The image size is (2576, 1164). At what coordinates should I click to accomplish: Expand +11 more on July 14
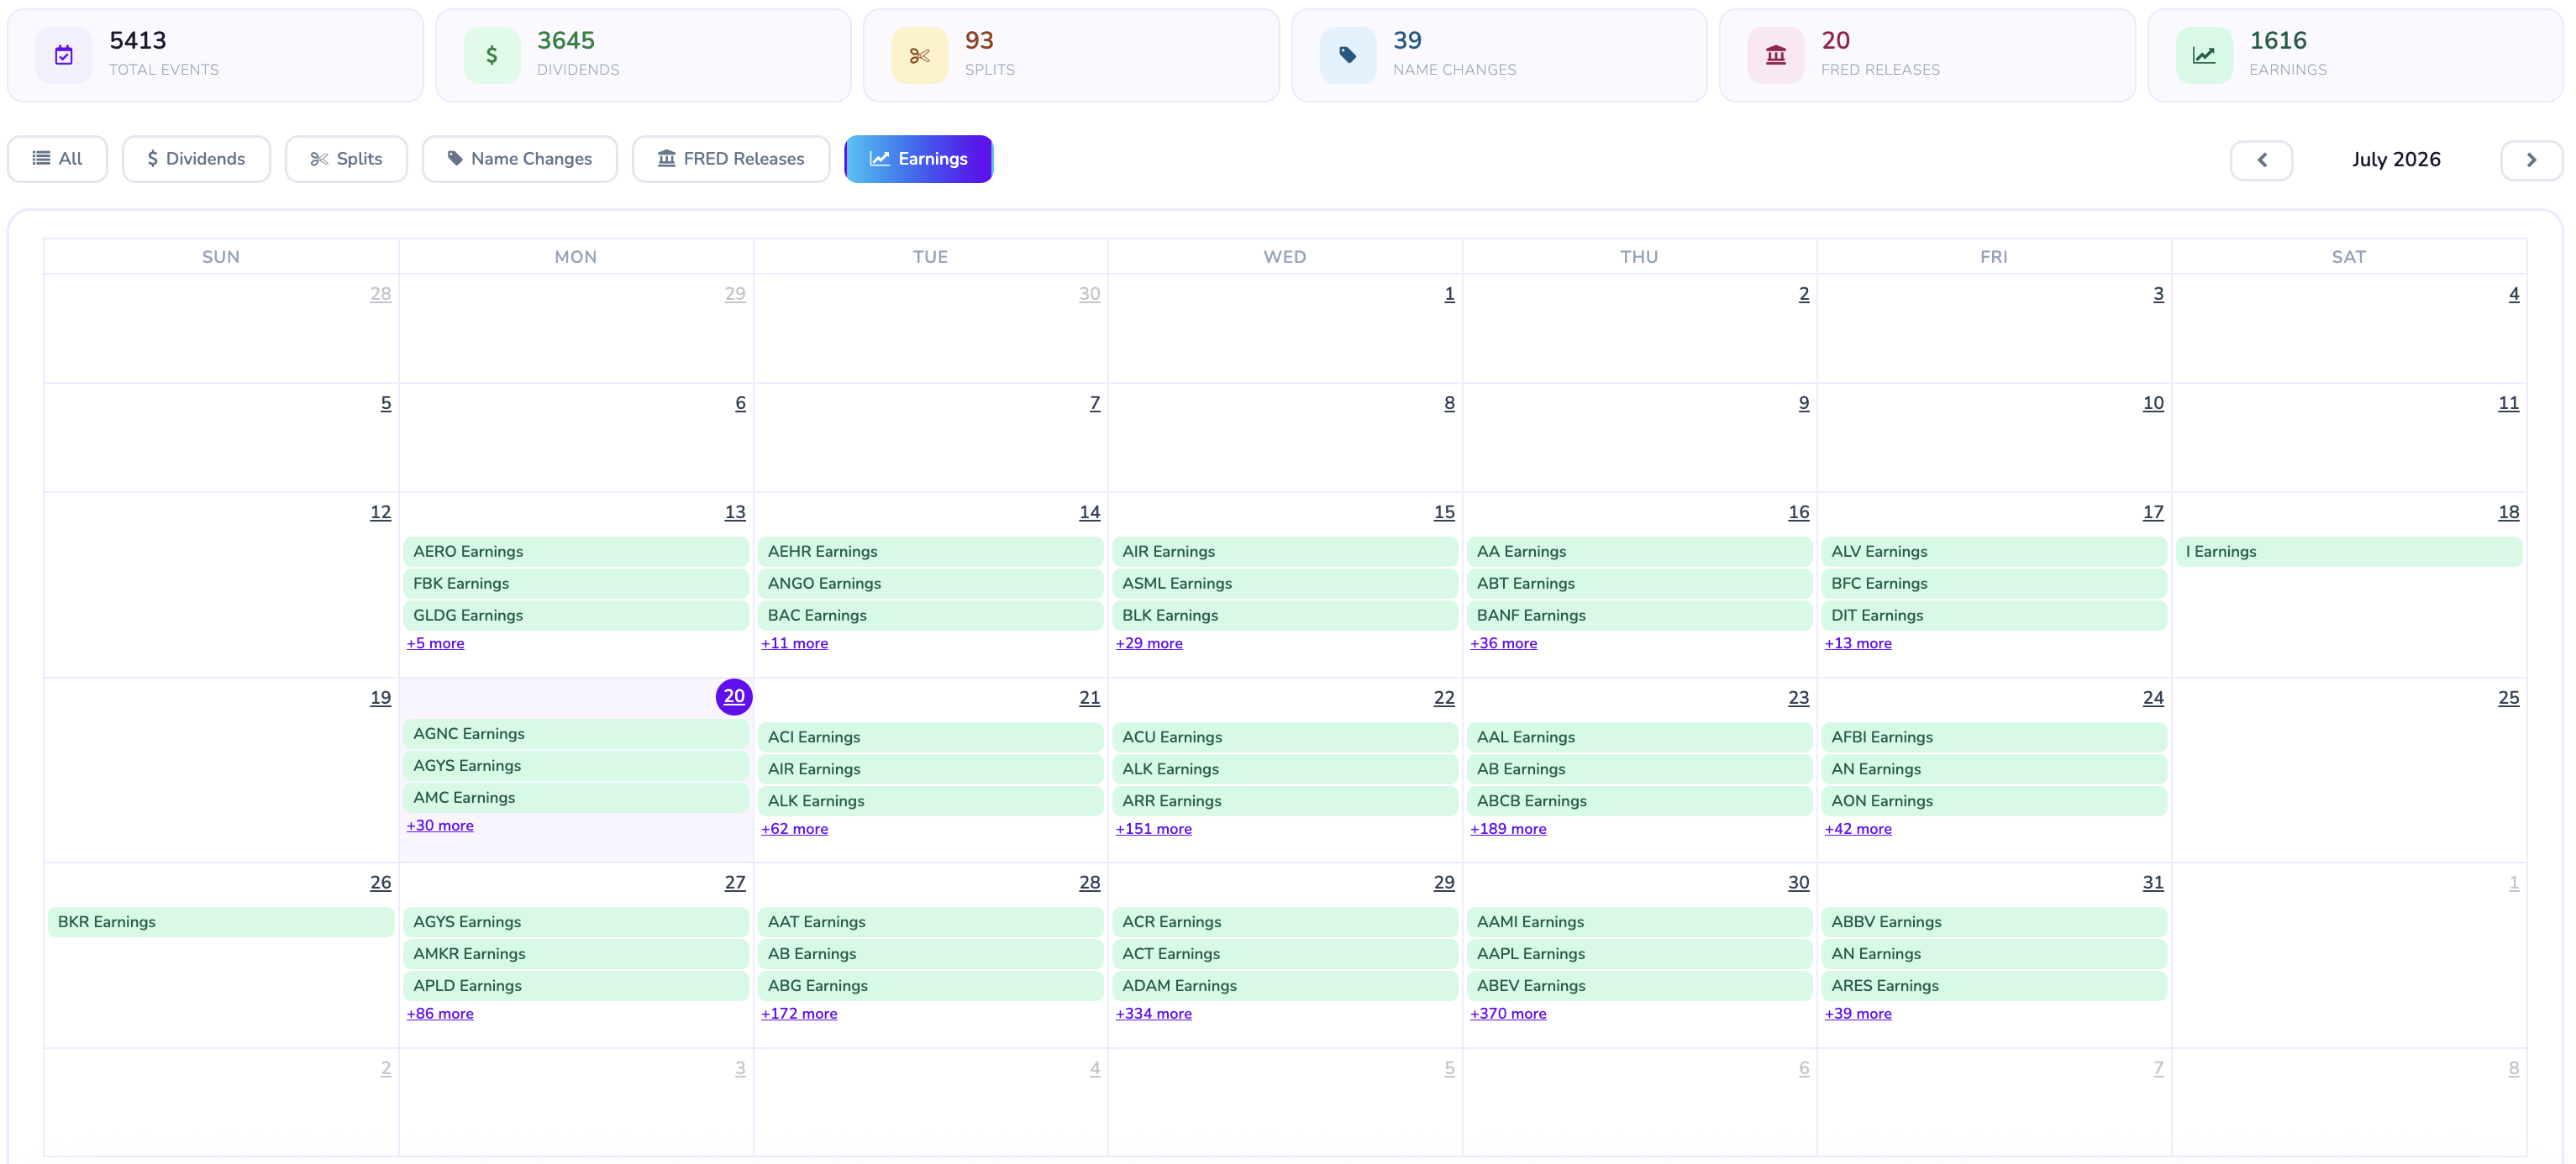[x=794, y=643]
